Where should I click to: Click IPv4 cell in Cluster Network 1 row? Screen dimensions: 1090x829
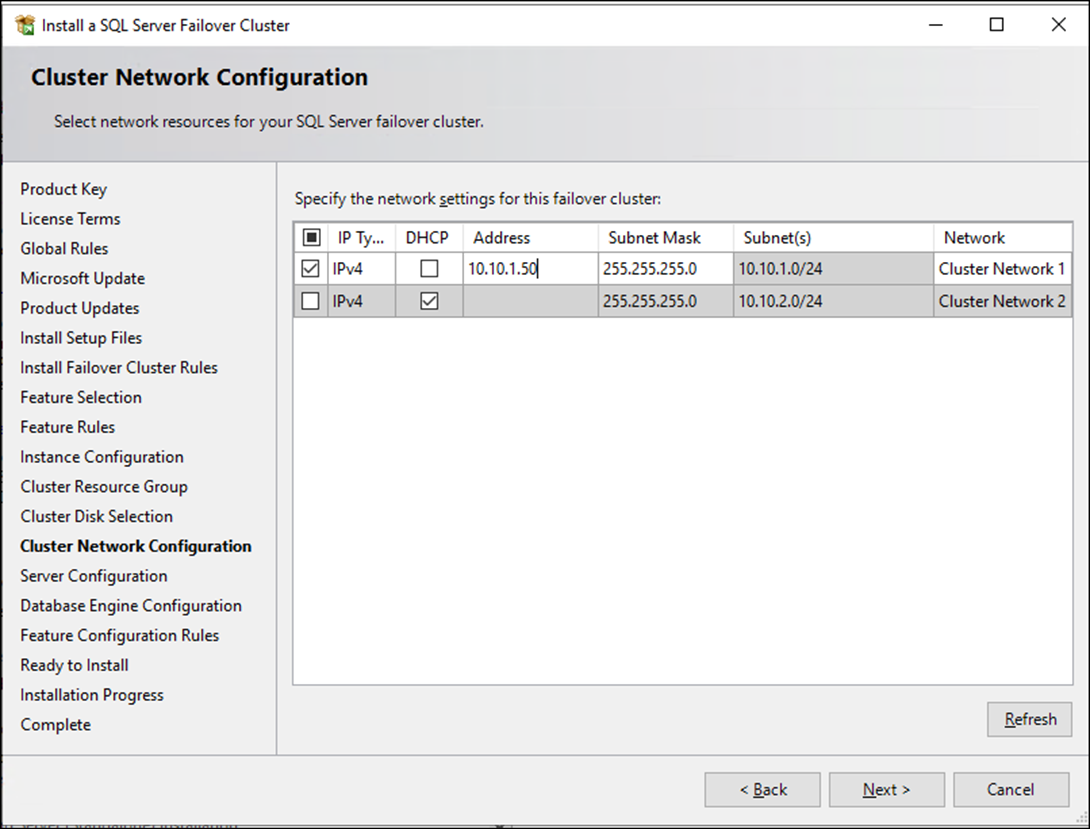(x=361, y=269)
